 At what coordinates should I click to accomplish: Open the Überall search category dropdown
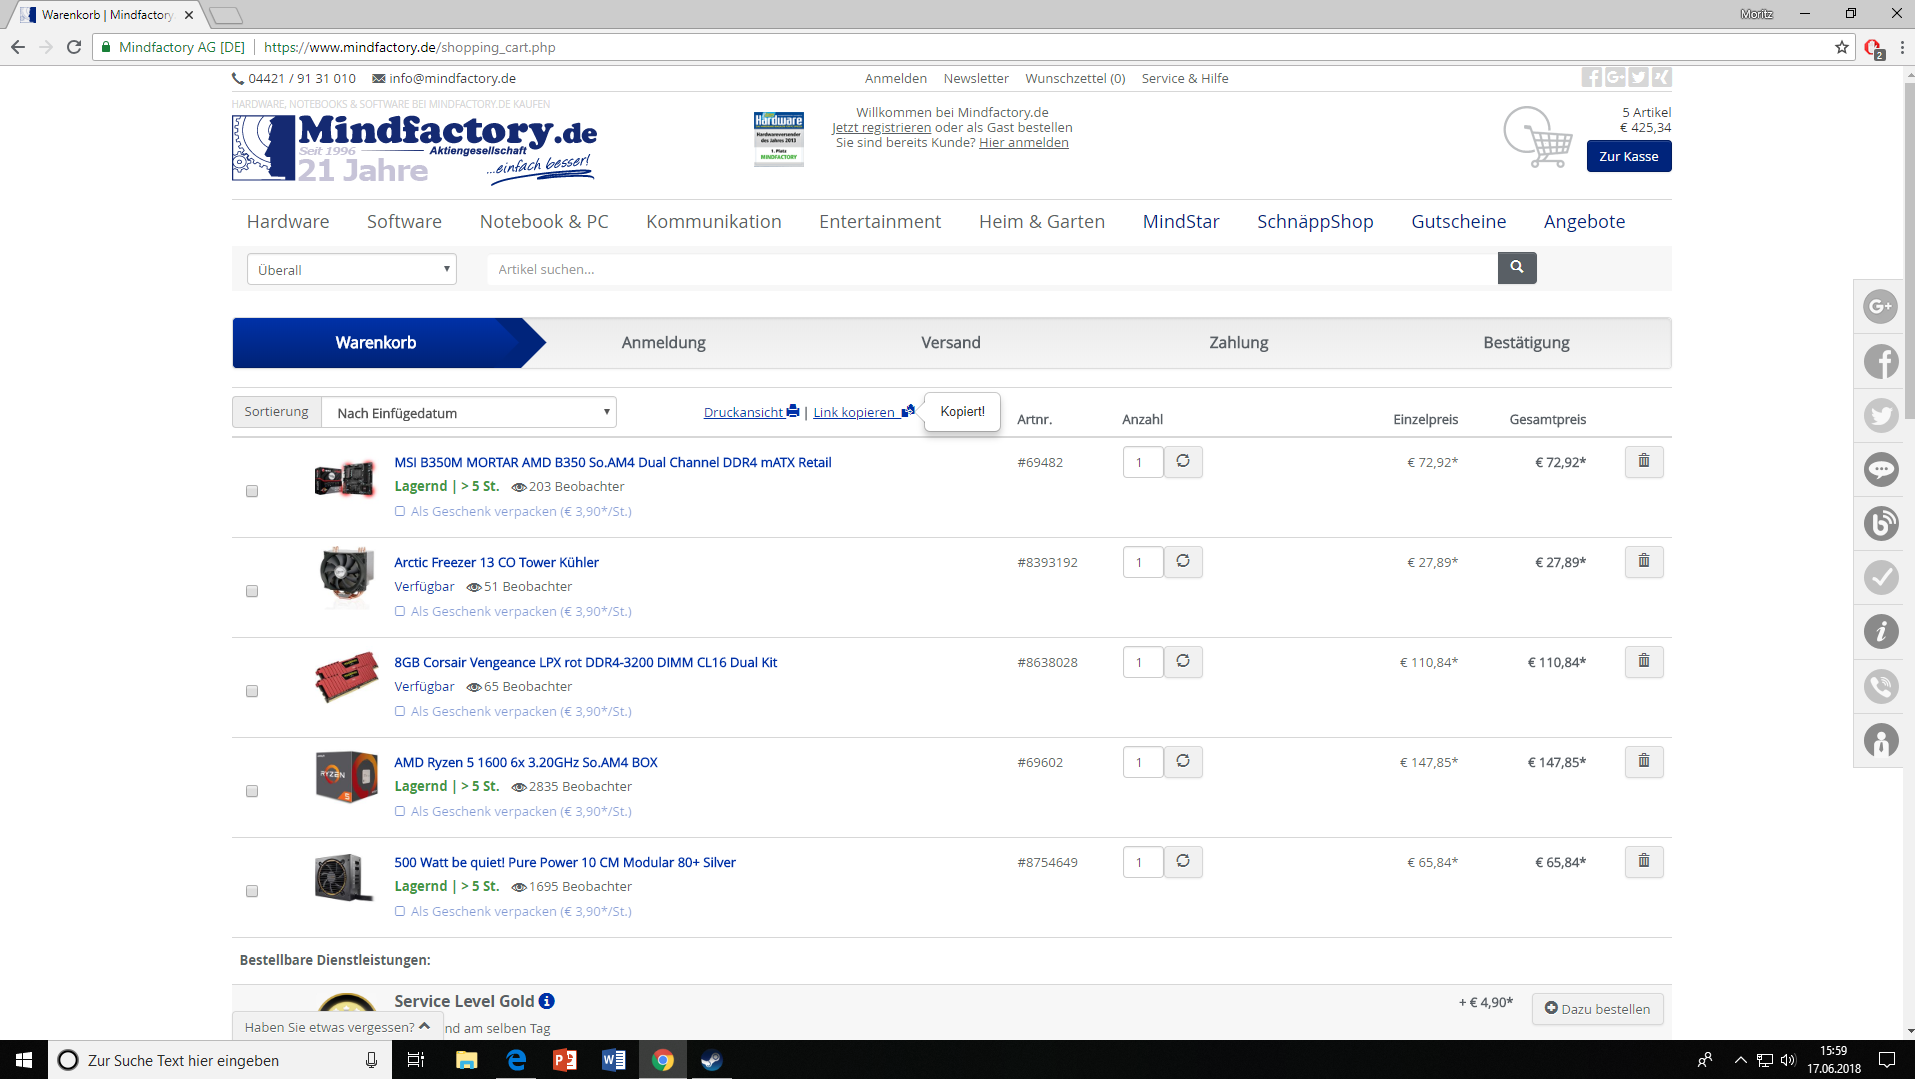point(352,269)
